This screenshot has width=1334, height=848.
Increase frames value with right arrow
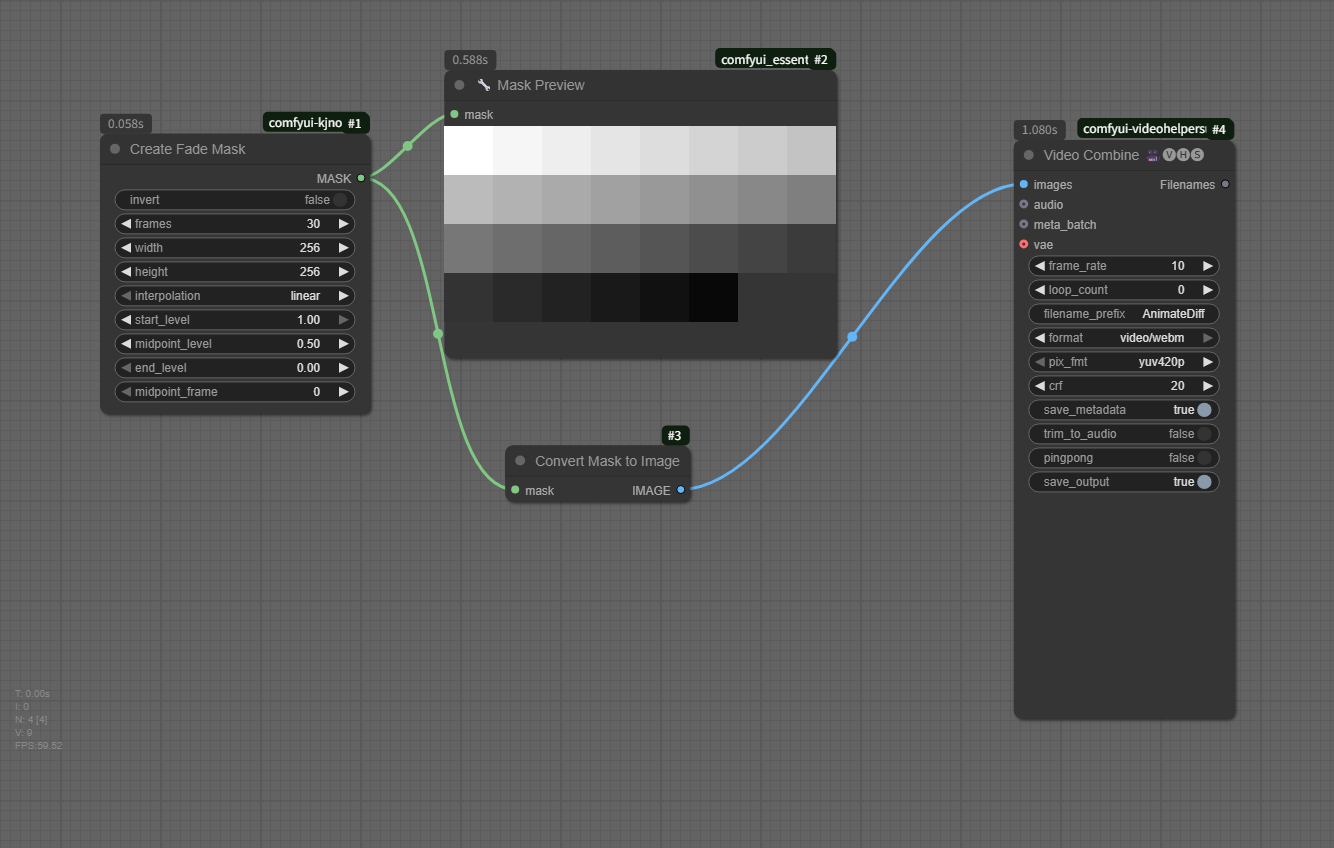pyautogui.click(x=343, y=224)
